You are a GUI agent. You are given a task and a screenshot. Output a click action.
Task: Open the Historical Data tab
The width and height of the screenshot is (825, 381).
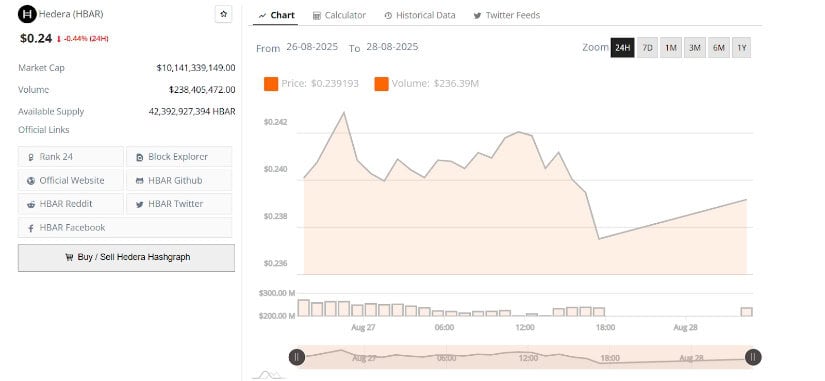[x=420, y=15]
